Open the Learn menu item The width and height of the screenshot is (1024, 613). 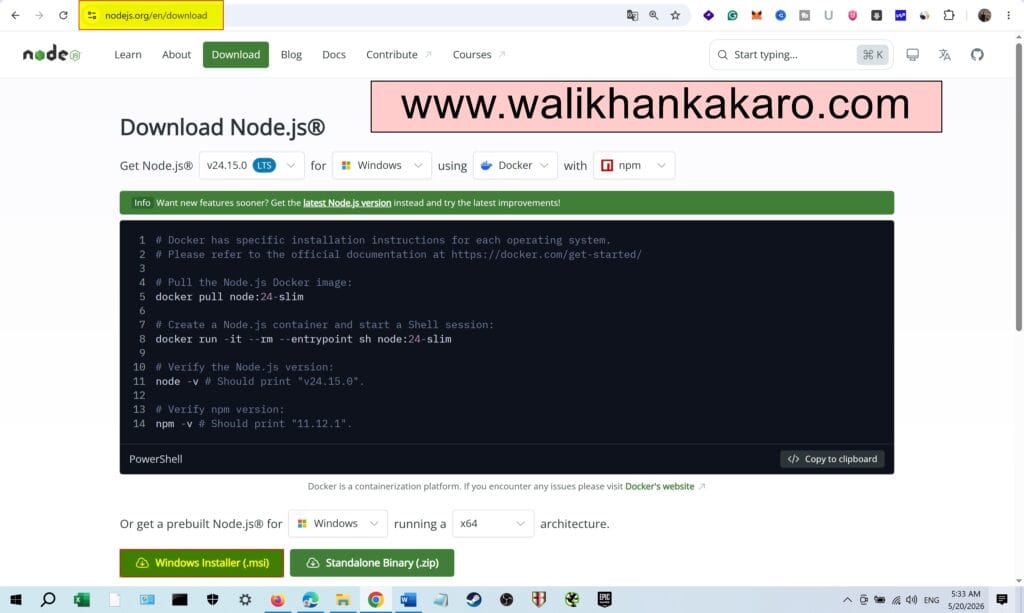[127, 55]
